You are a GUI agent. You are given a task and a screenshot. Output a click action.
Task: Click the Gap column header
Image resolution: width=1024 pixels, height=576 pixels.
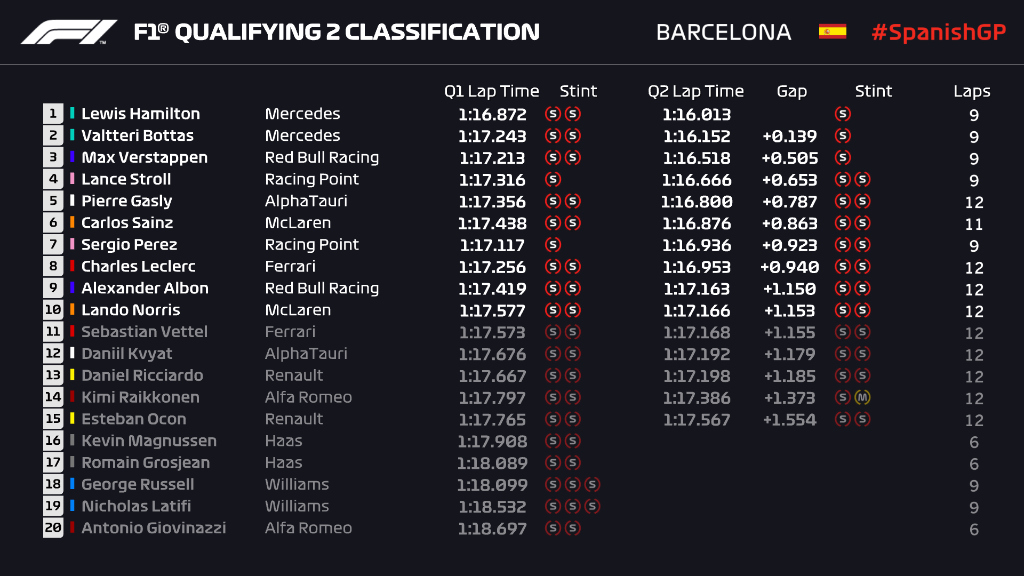tap(791, 91)
